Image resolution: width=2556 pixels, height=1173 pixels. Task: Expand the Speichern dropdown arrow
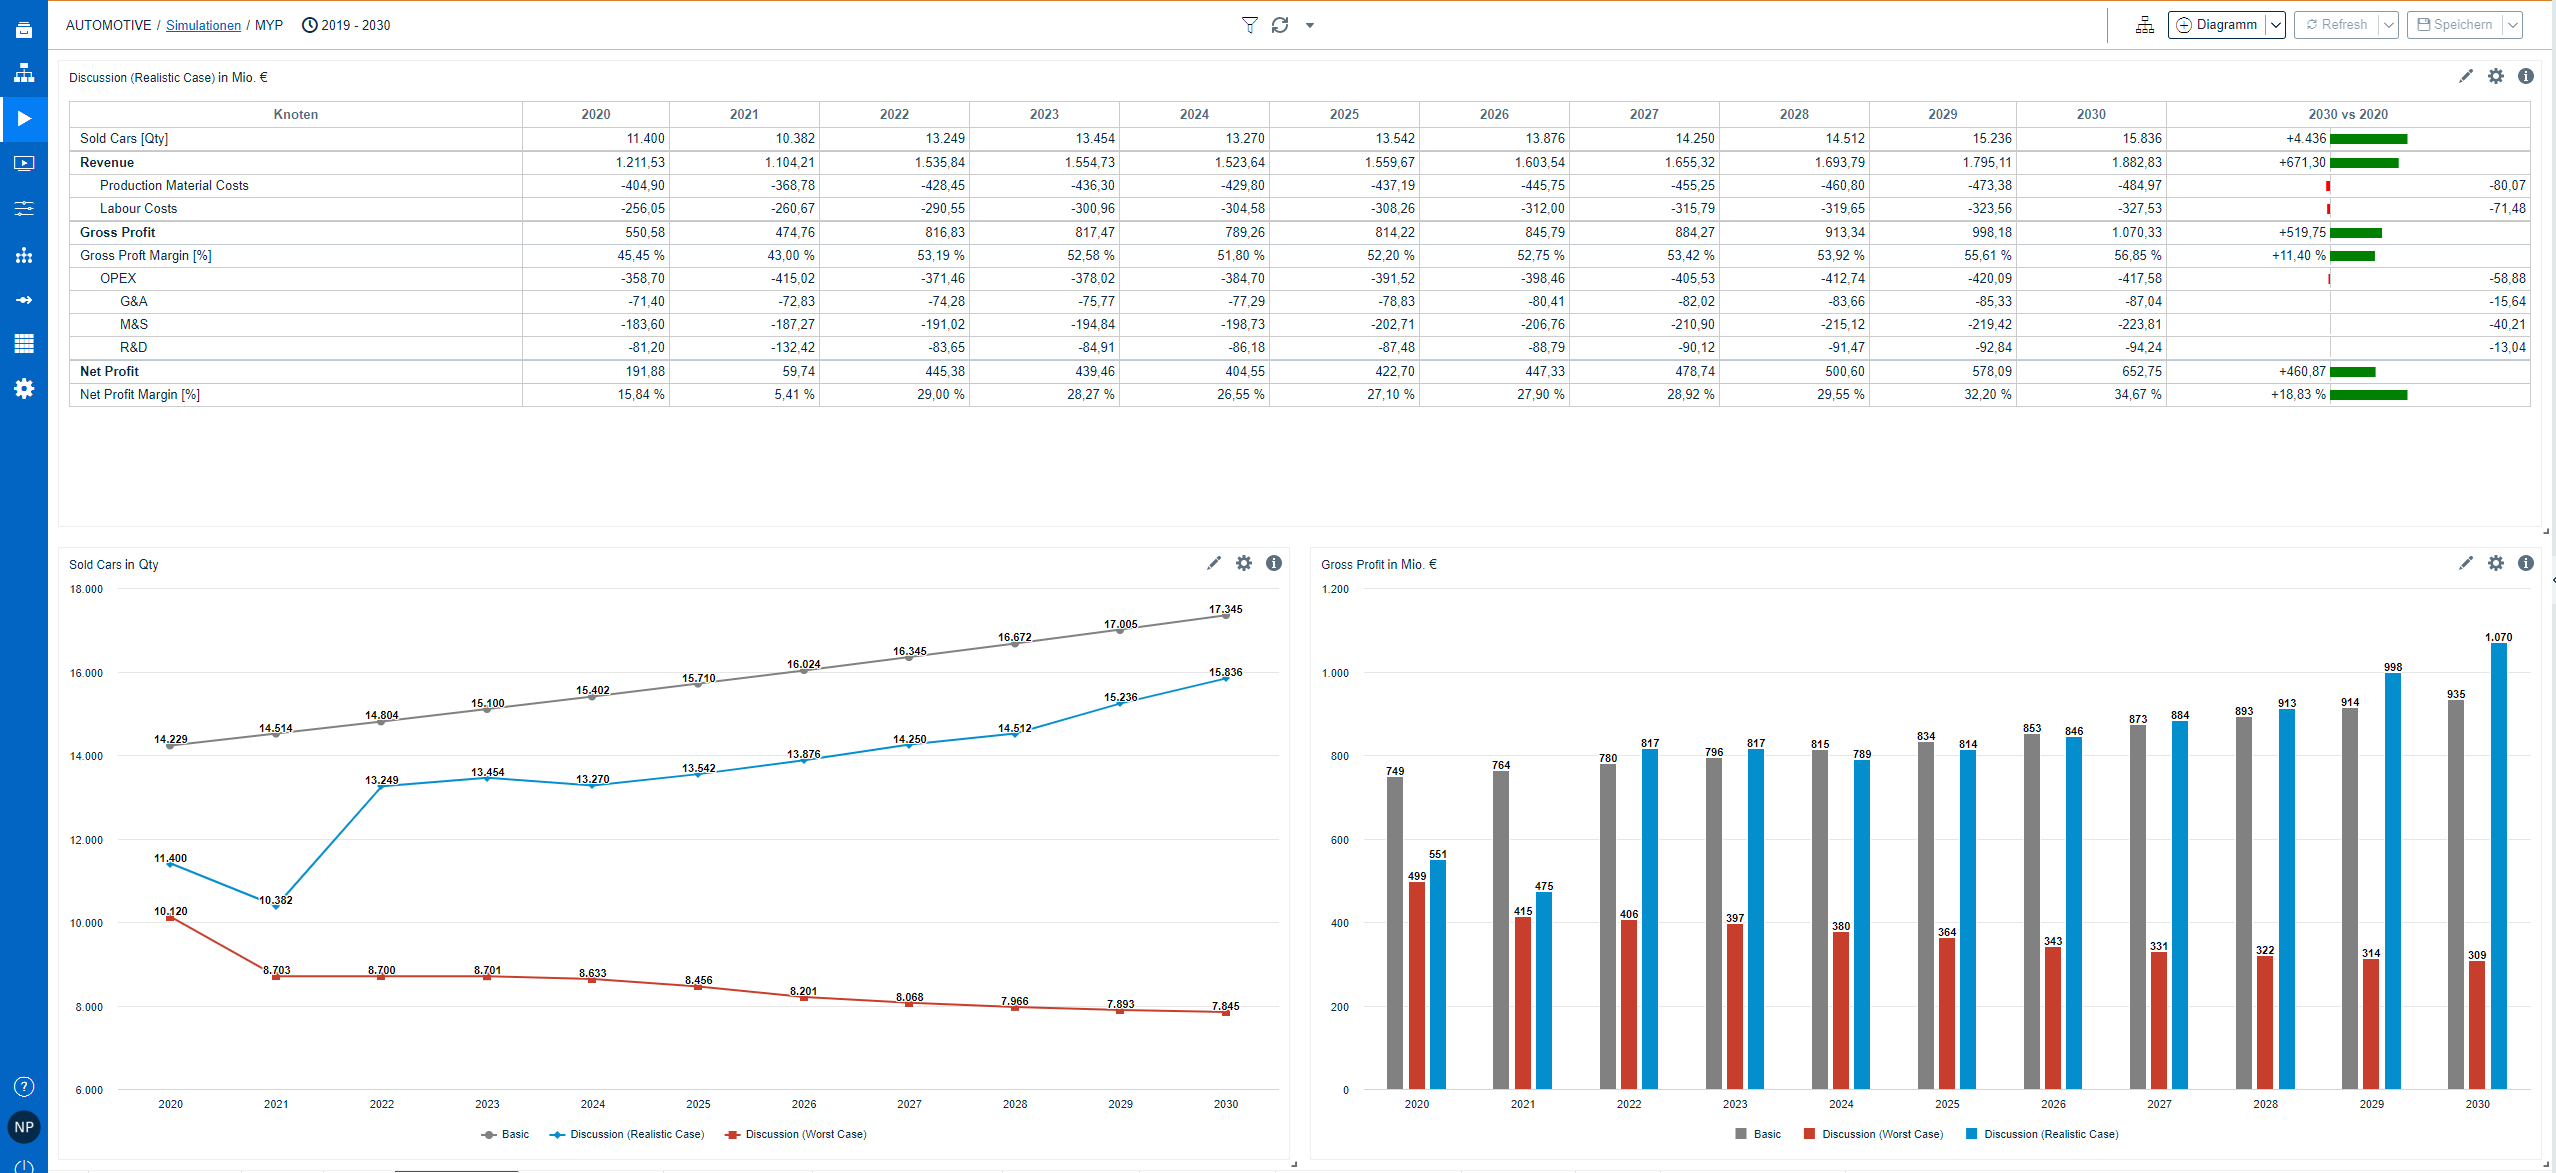pos(2512,25)
